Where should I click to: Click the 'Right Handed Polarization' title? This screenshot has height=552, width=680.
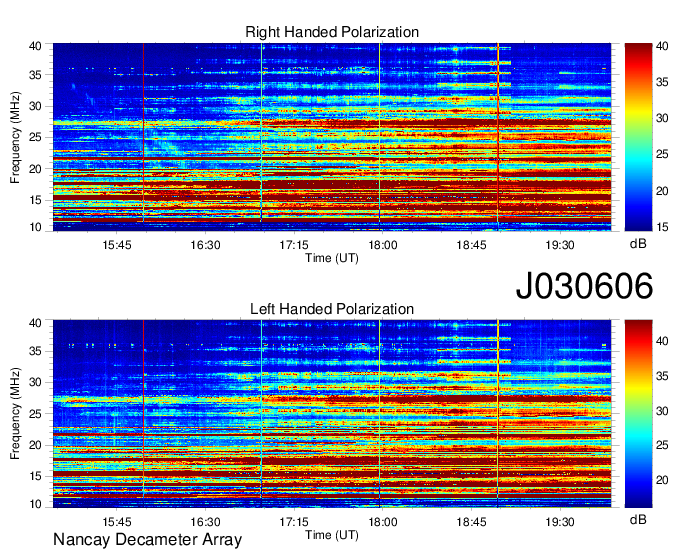pyautogui.click(x=332, y=32)
